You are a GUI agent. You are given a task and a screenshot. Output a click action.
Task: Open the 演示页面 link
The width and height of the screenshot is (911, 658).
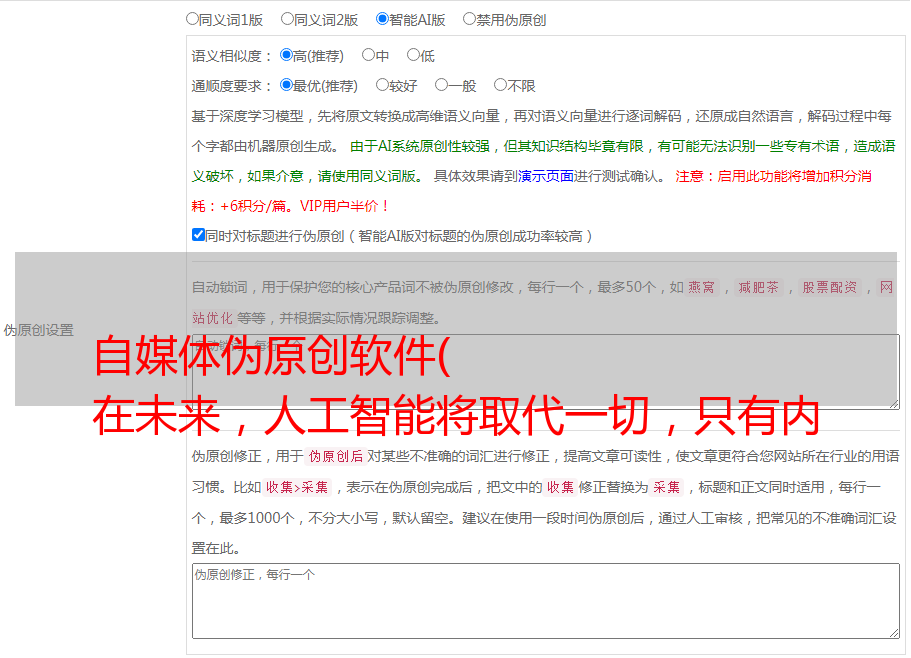[x=546, y=176]
